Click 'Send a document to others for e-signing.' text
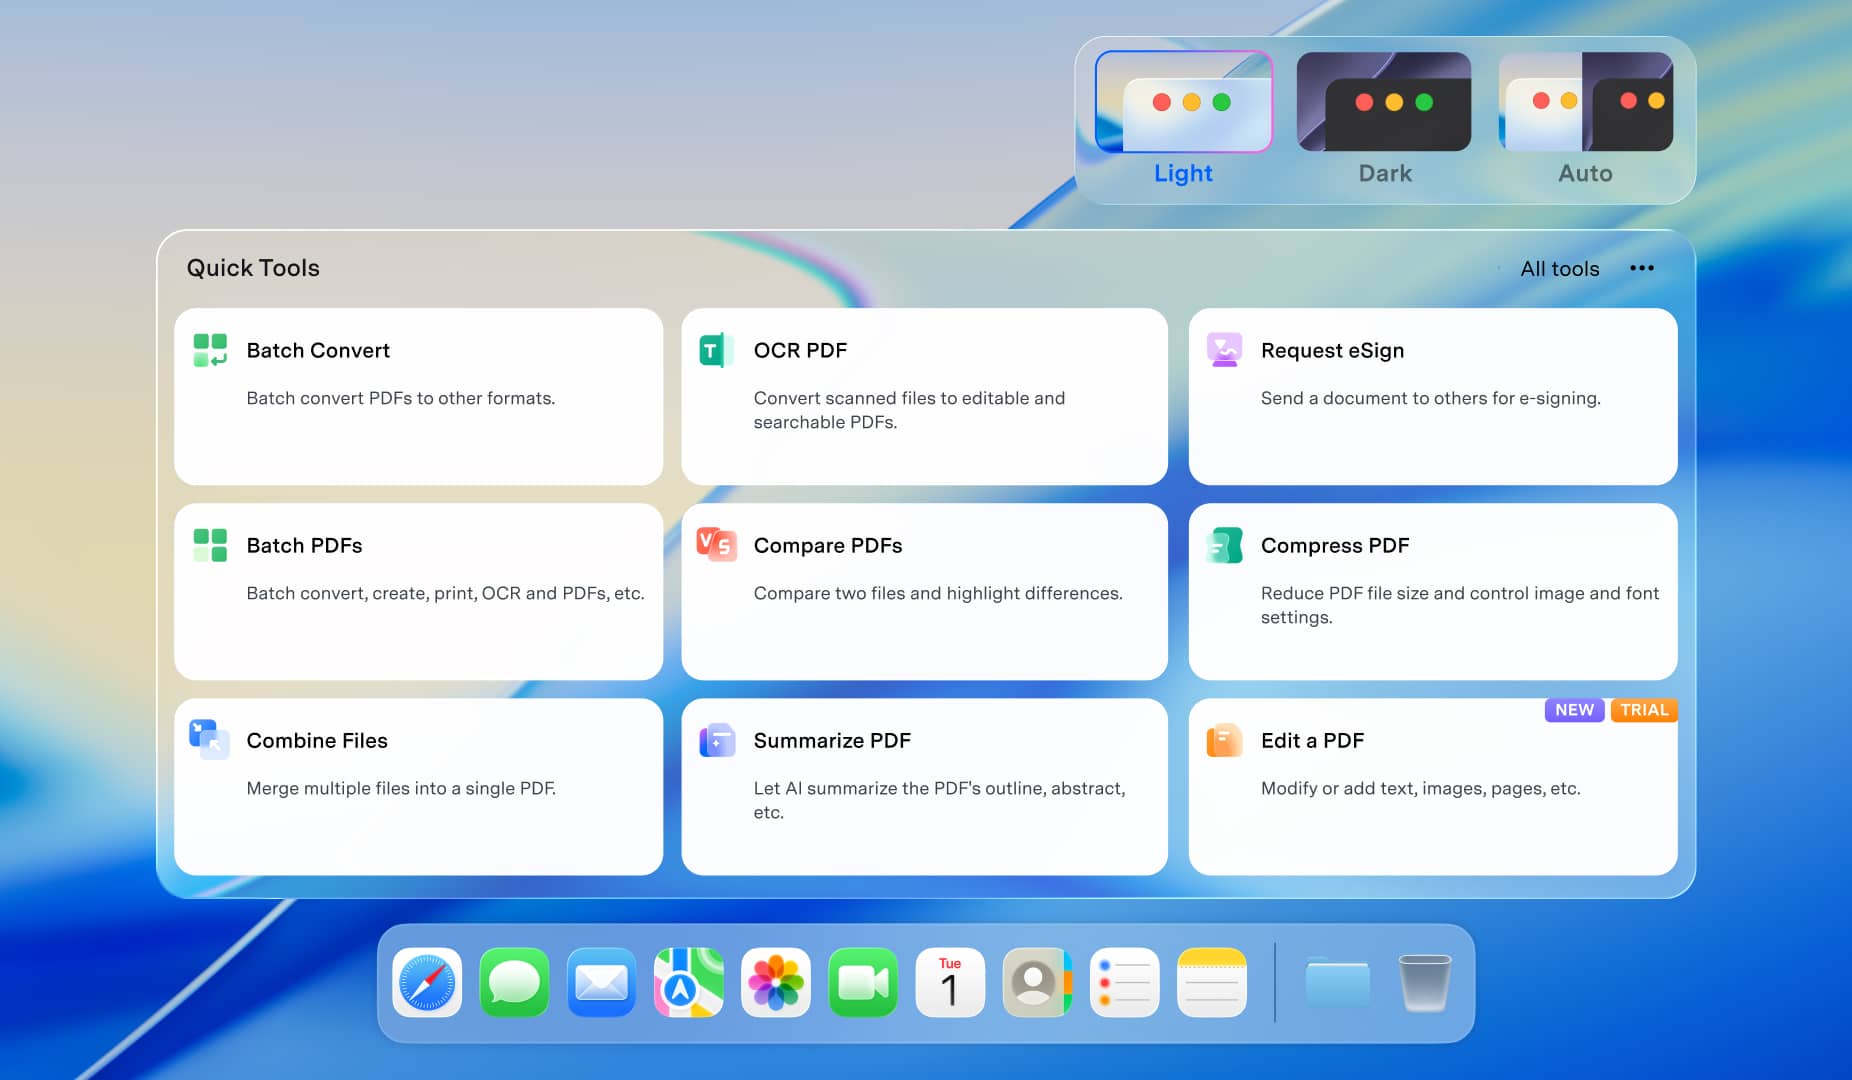 coord(1430,399)
